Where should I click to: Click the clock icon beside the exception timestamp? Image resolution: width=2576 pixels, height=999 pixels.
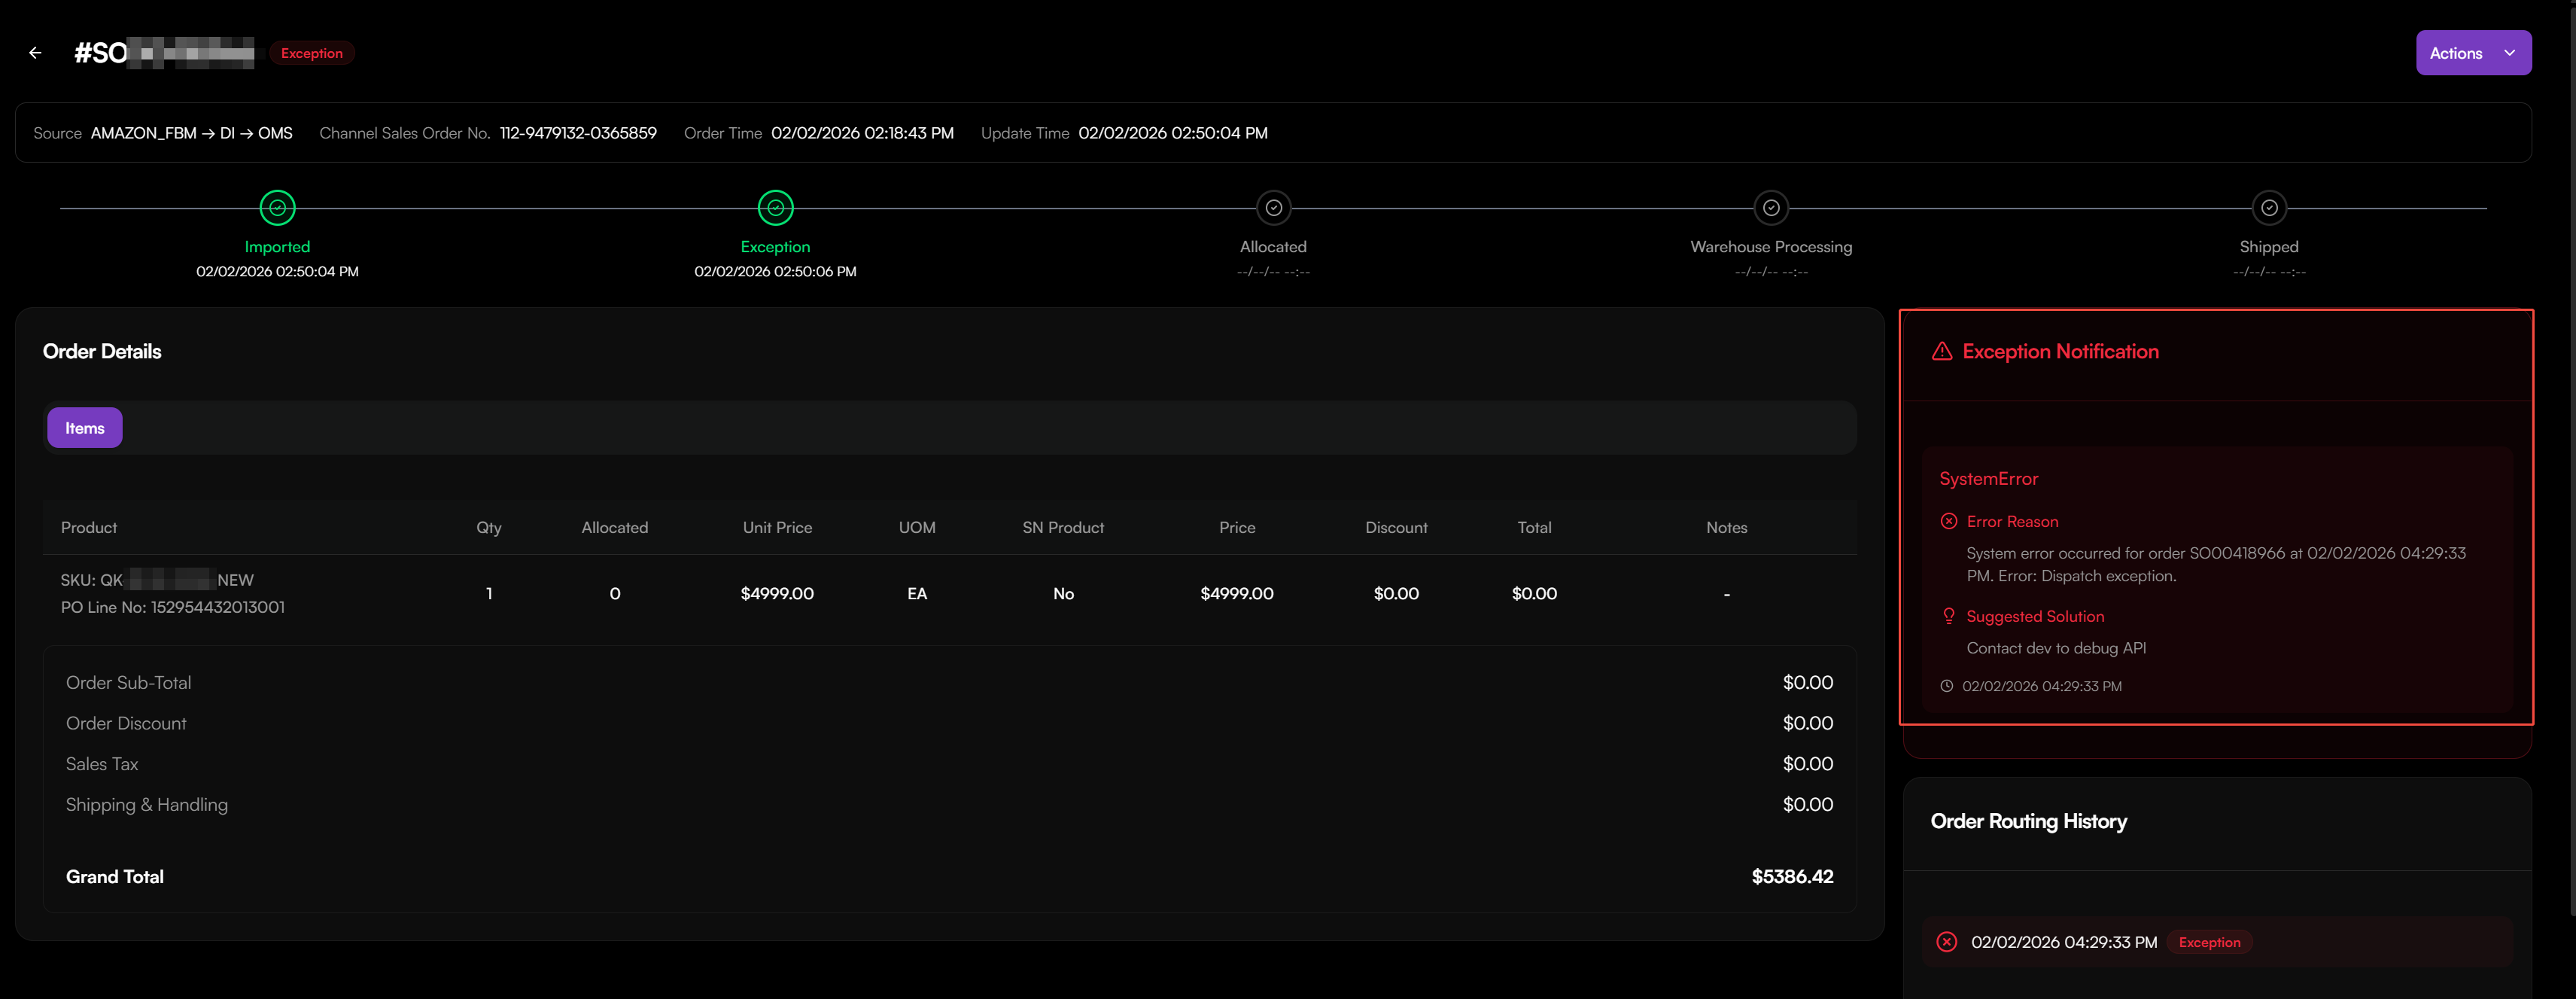(x=1946, y=686)
